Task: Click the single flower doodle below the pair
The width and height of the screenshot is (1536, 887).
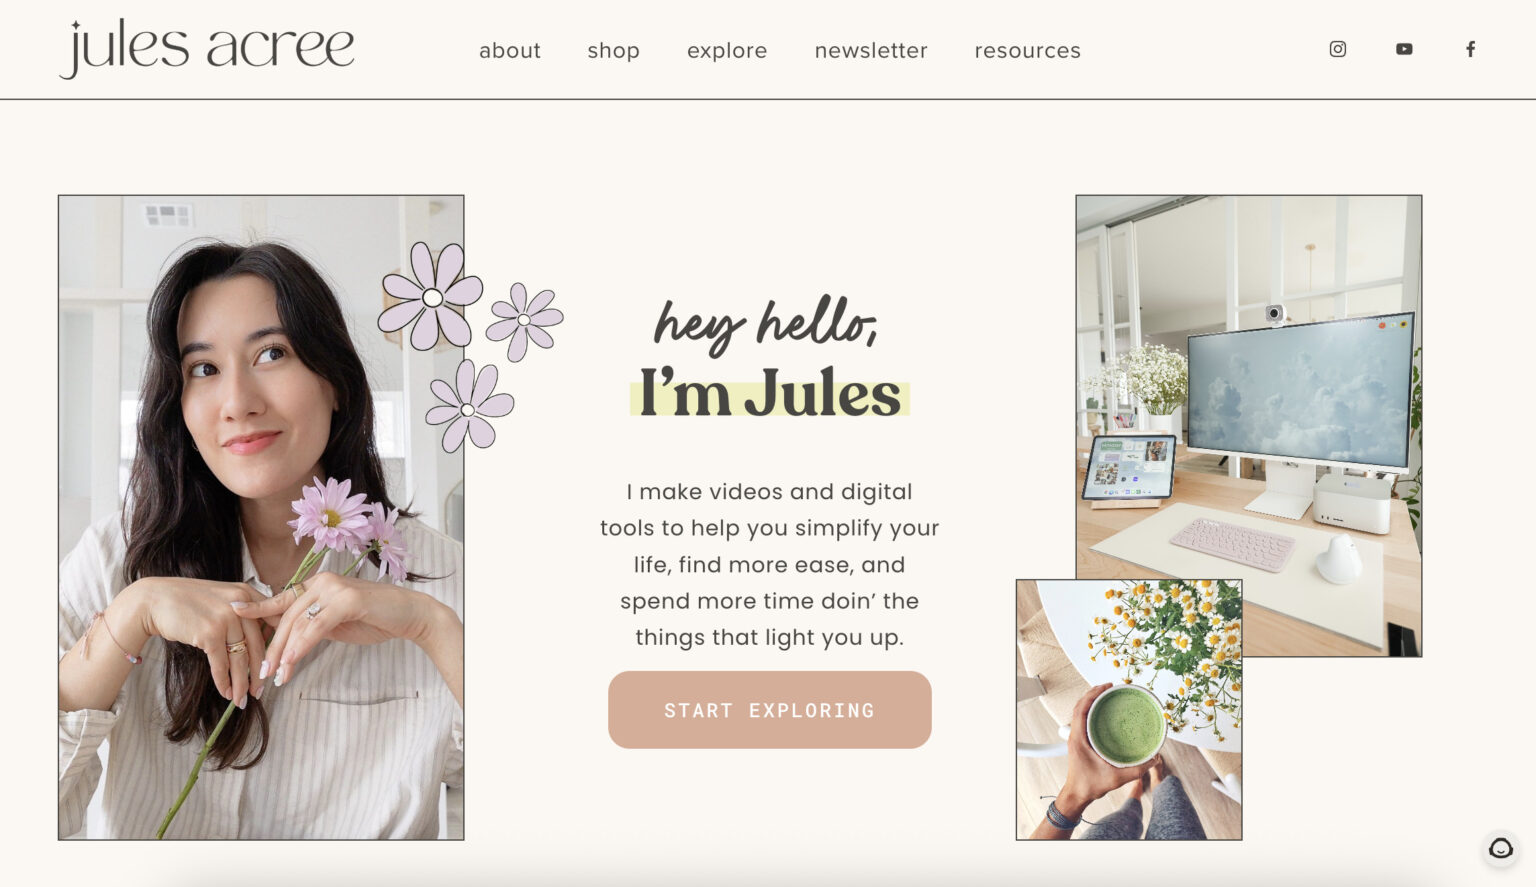Action: pos(466,408)
